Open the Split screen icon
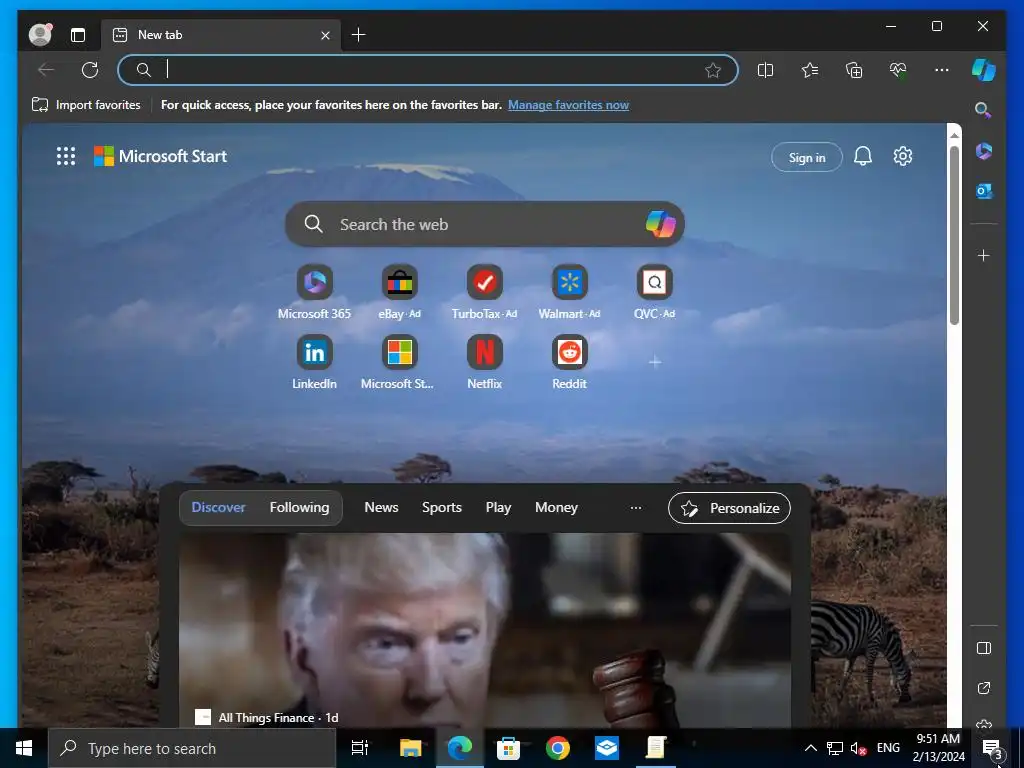1024x768 pixels. tap(765, 70)
